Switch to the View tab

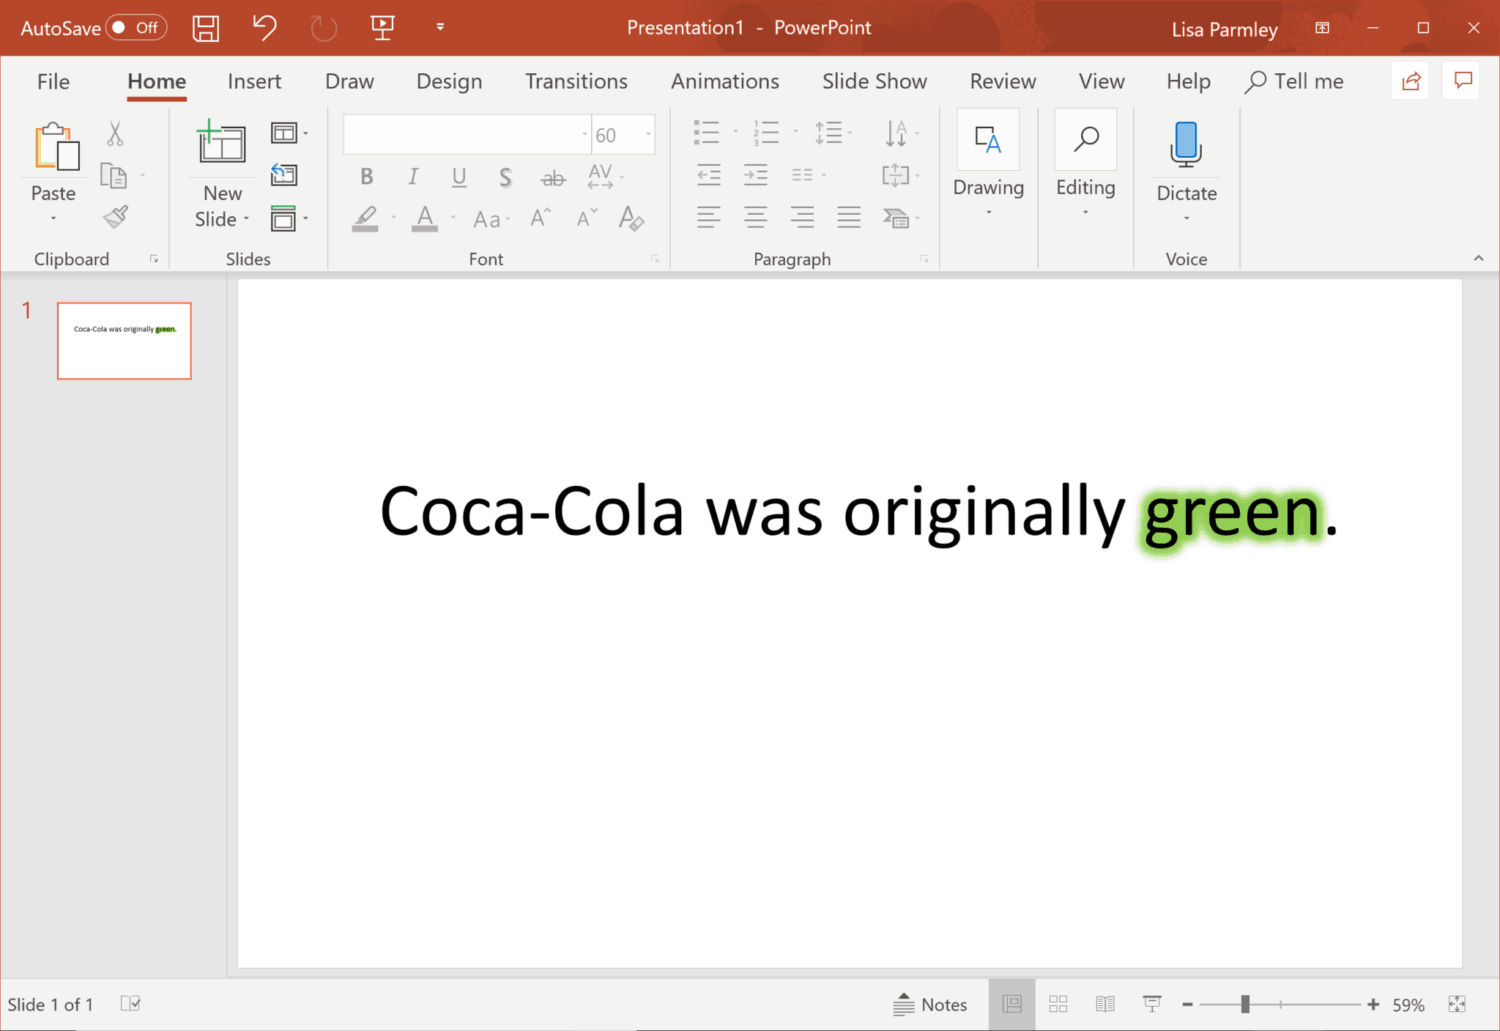click(1101, 82)
